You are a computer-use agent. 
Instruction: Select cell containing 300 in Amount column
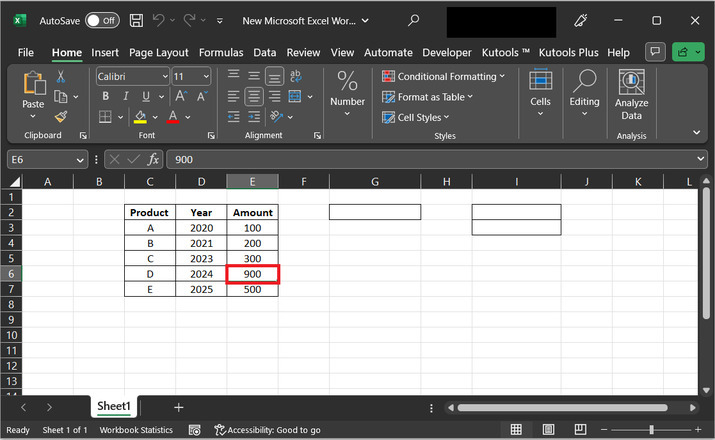click(x=252, y=258)
